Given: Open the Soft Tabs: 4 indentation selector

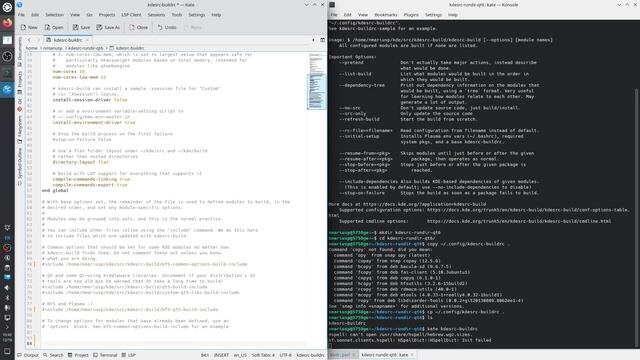Looking at the screenshot, I should coord(263,355).
